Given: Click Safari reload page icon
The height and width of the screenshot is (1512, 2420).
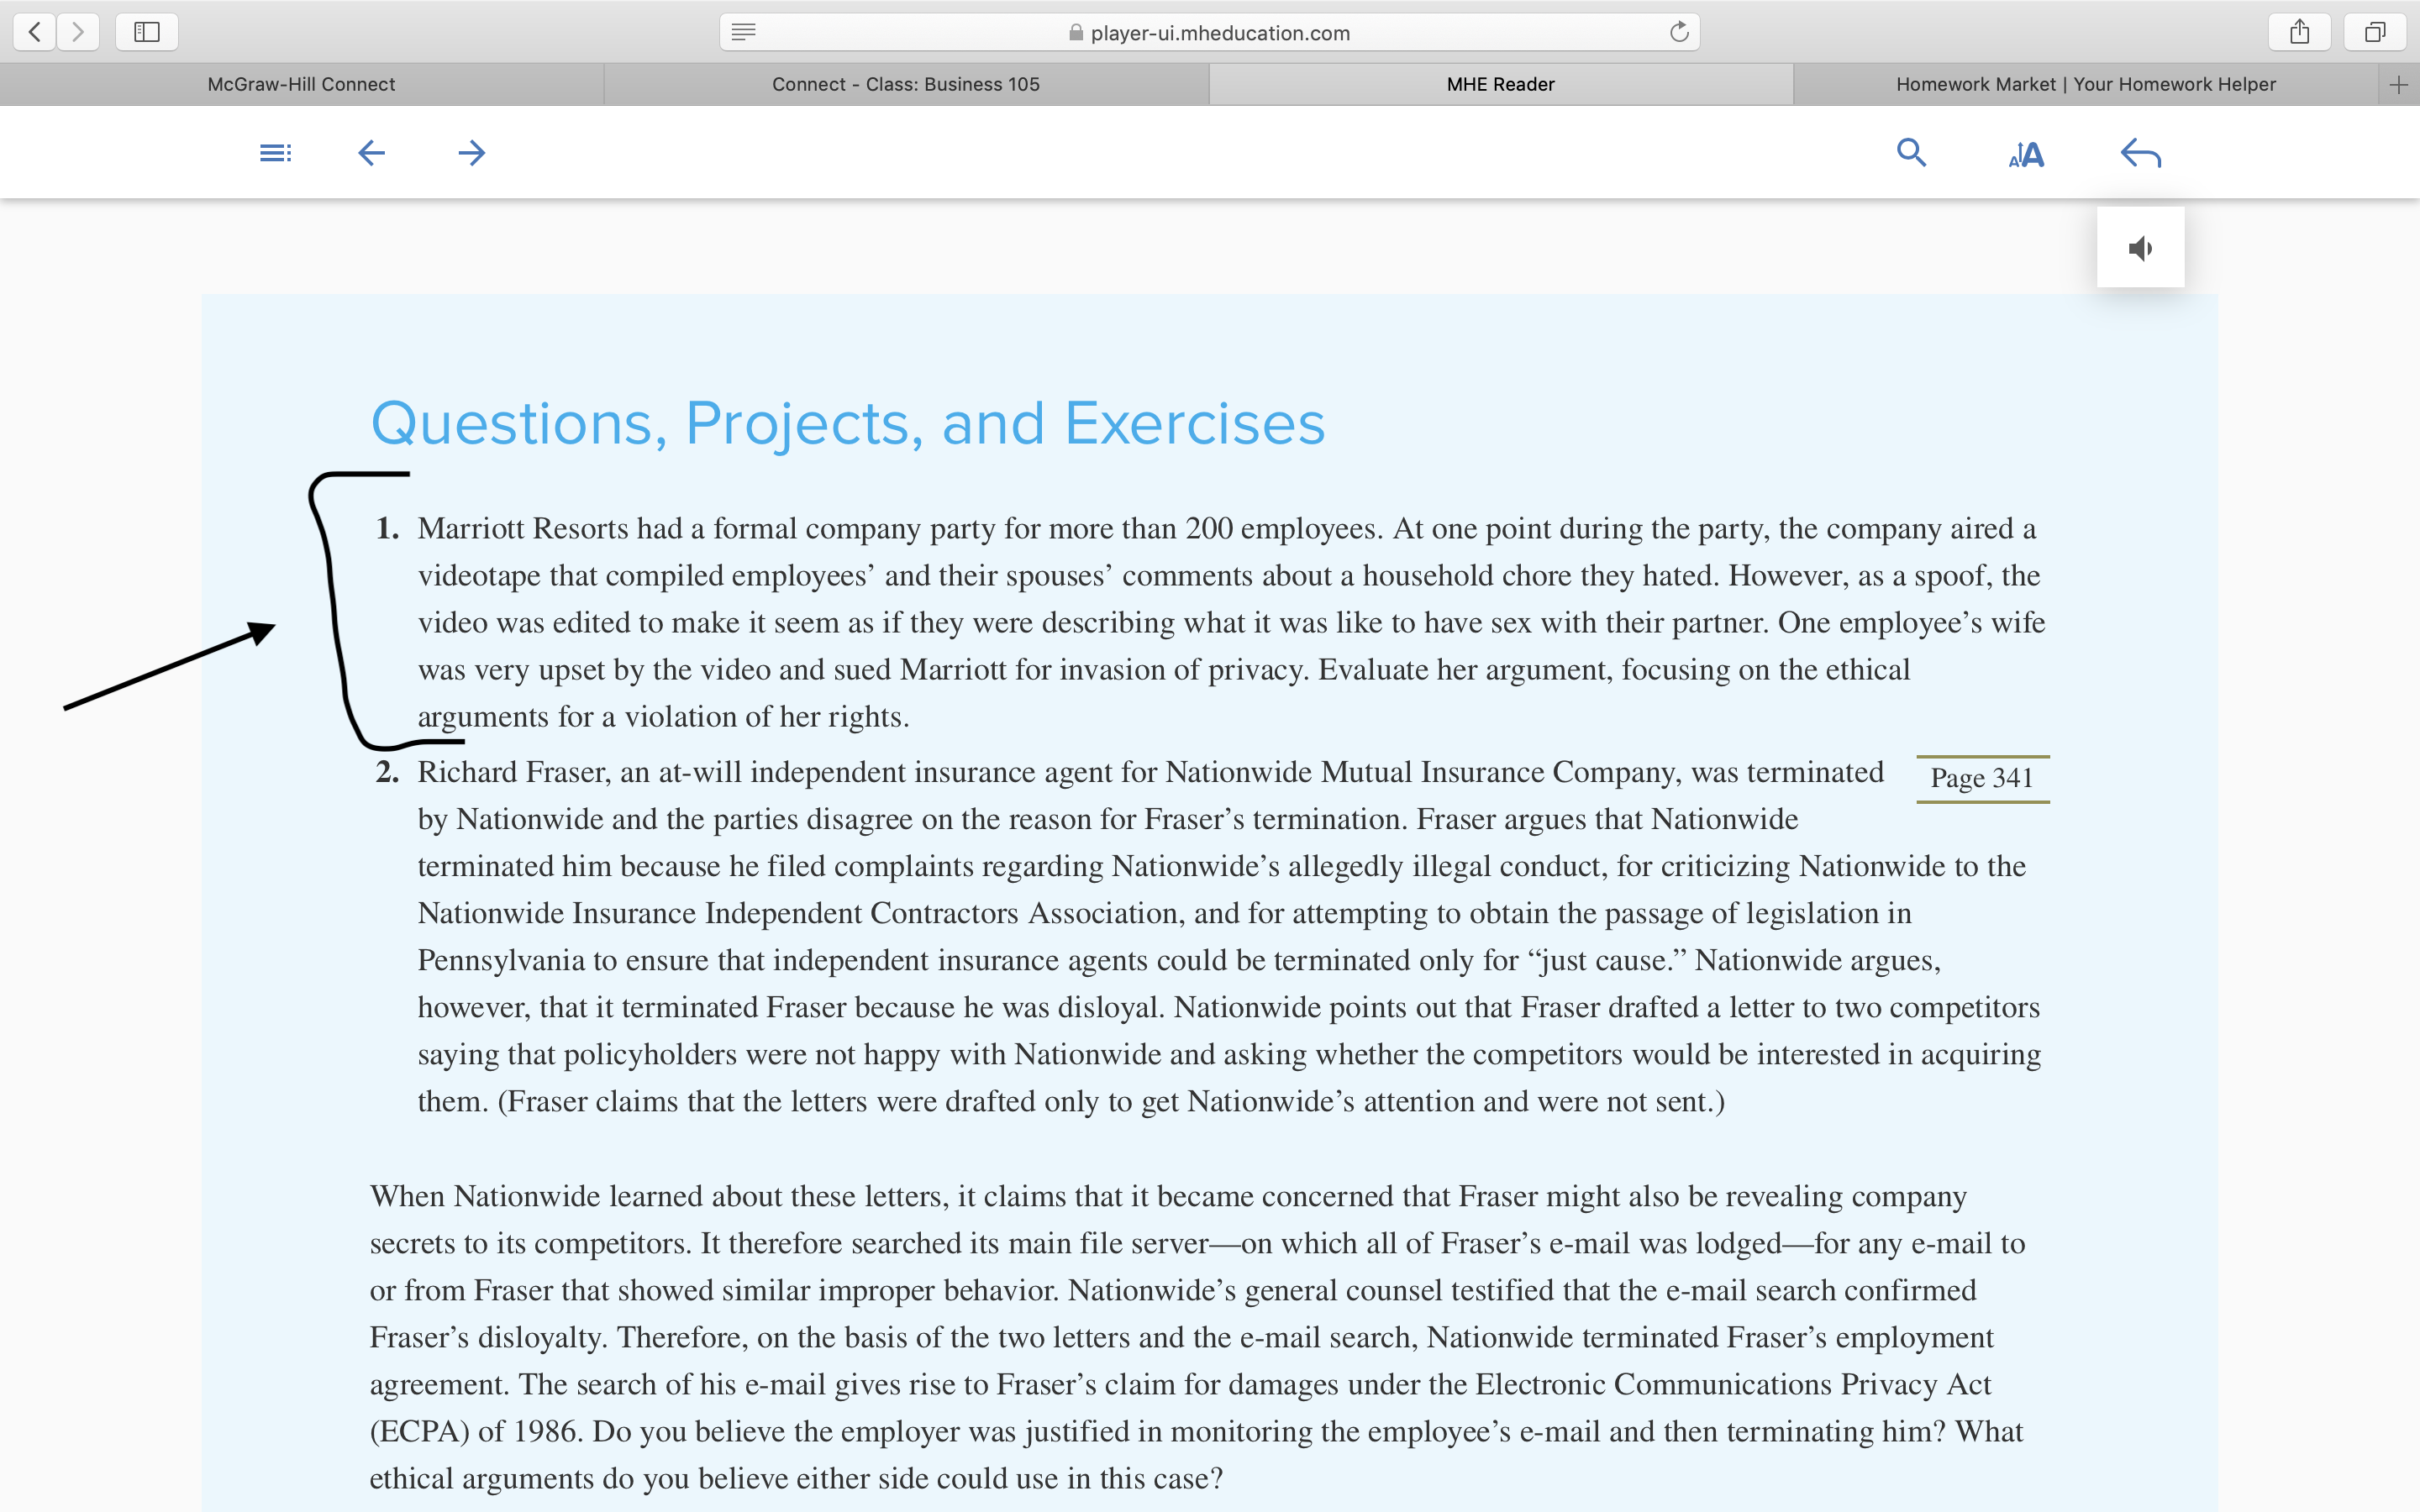Looking at the screenshot, I should click(x=1679, y=32).
